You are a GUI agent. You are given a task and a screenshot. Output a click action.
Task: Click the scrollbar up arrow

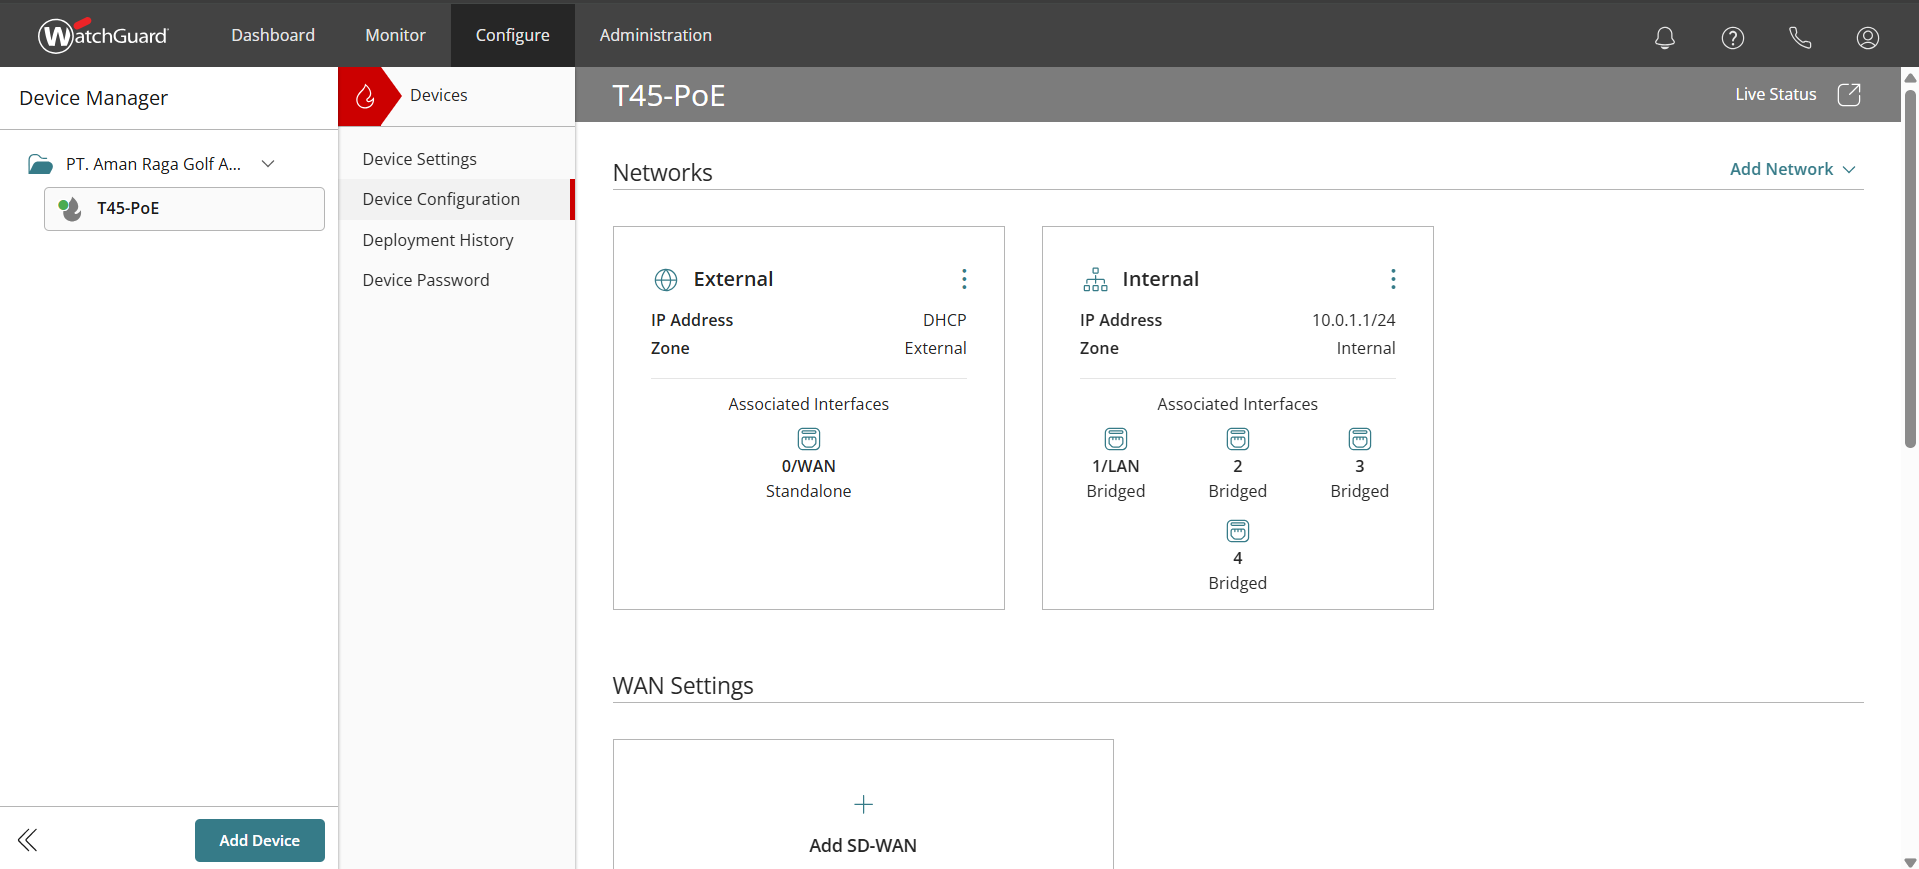[x=1910, y=77]
